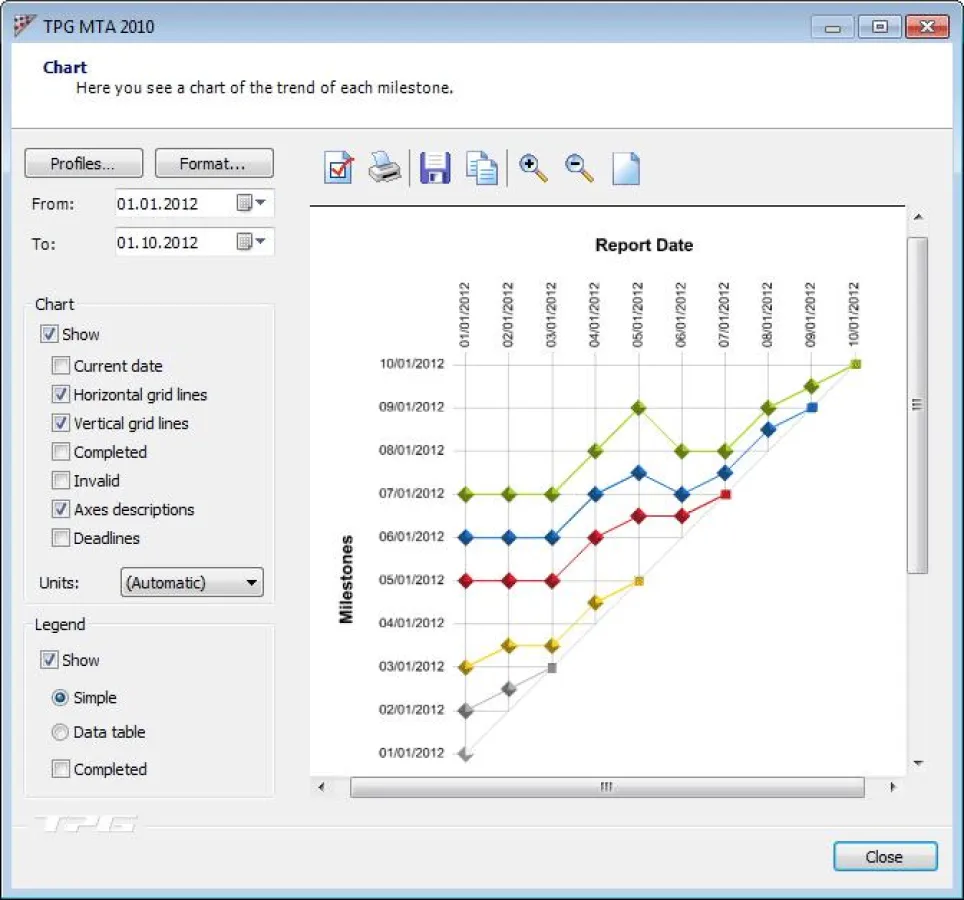This screenshot has width=964, height=900.
Task: Save the chart with floppy disk icon
Action: 435,168
